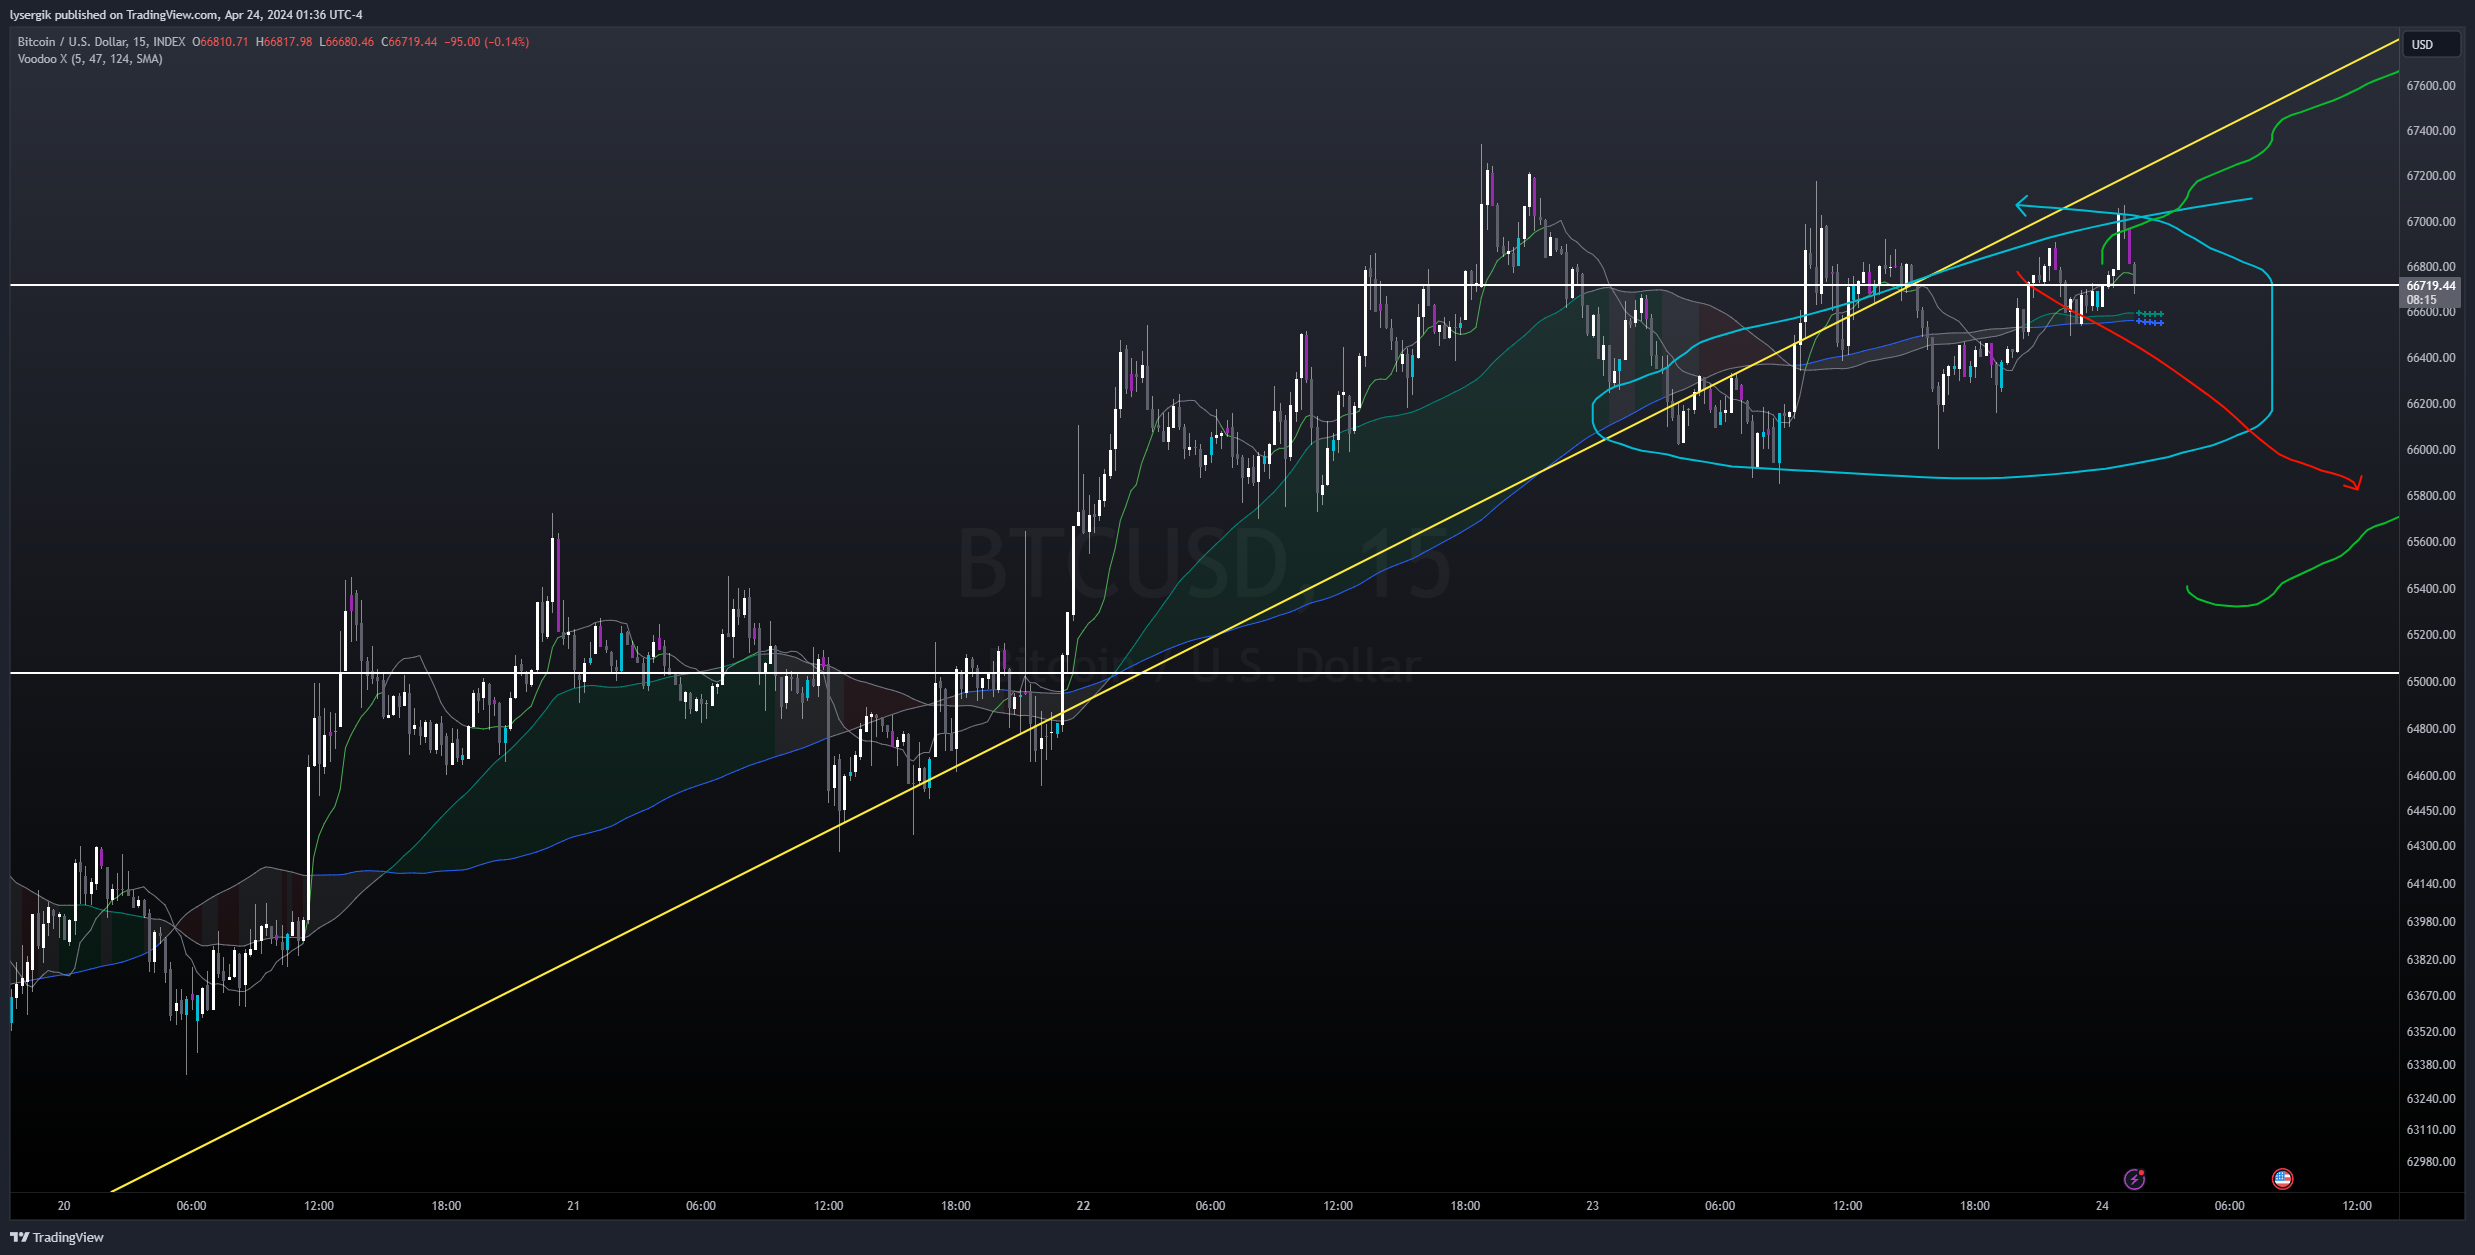The height and width of the screenshot is (1255, 2475).
Task: Open the US flag economic event marker
Action: pyautogui.click(x=2282, y=1179)
